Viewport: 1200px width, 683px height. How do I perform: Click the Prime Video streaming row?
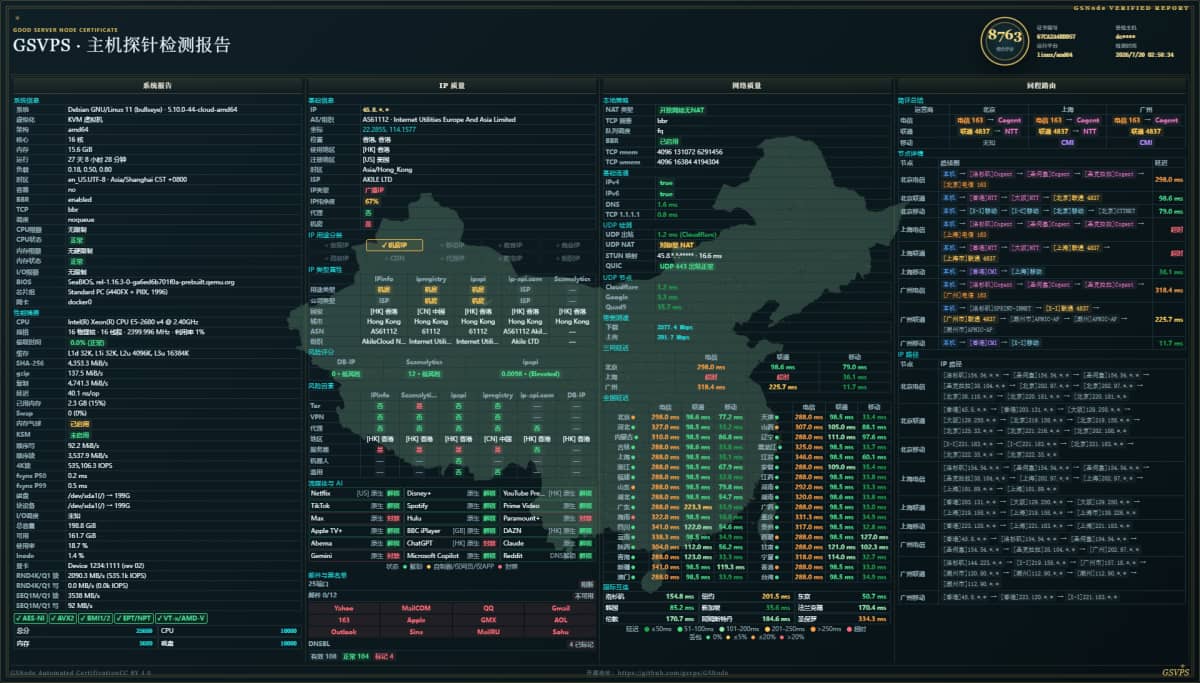(x=548, y=505)
